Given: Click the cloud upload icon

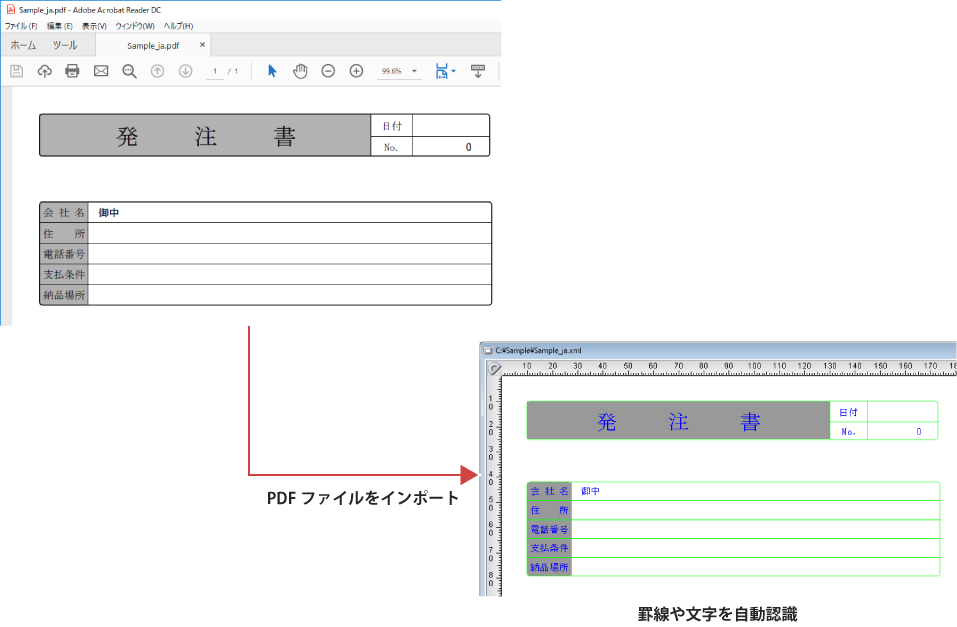Looking at the screenshot, I should pos(45,71).
